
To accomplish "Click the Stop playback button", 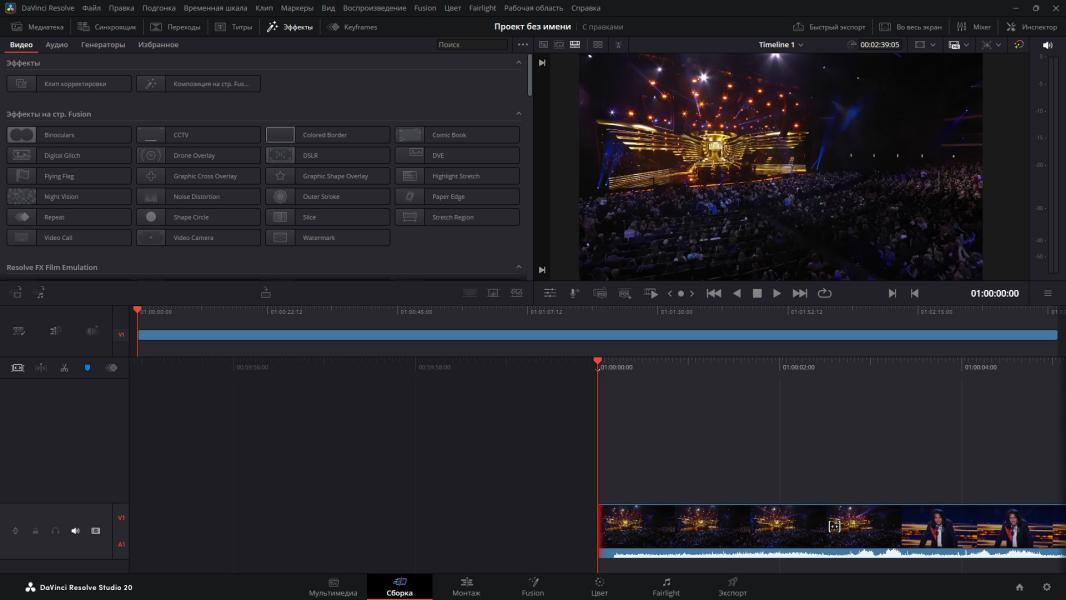I will [x=757, y=293].
